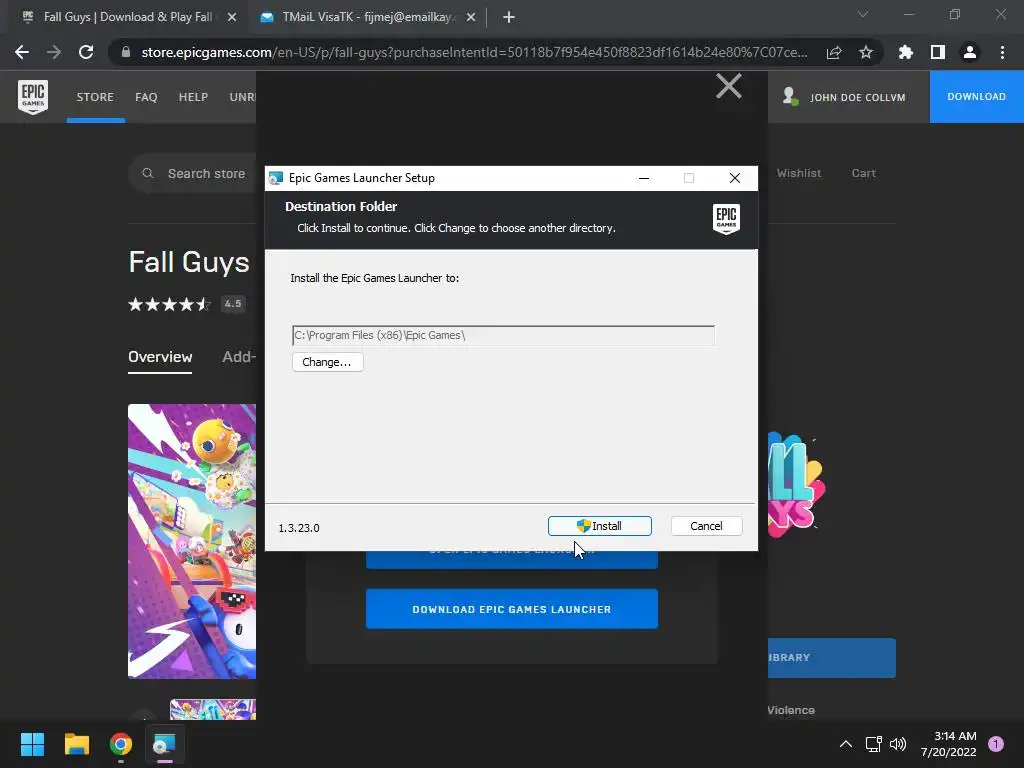Click the address bar URL

(x=475, y=52)
